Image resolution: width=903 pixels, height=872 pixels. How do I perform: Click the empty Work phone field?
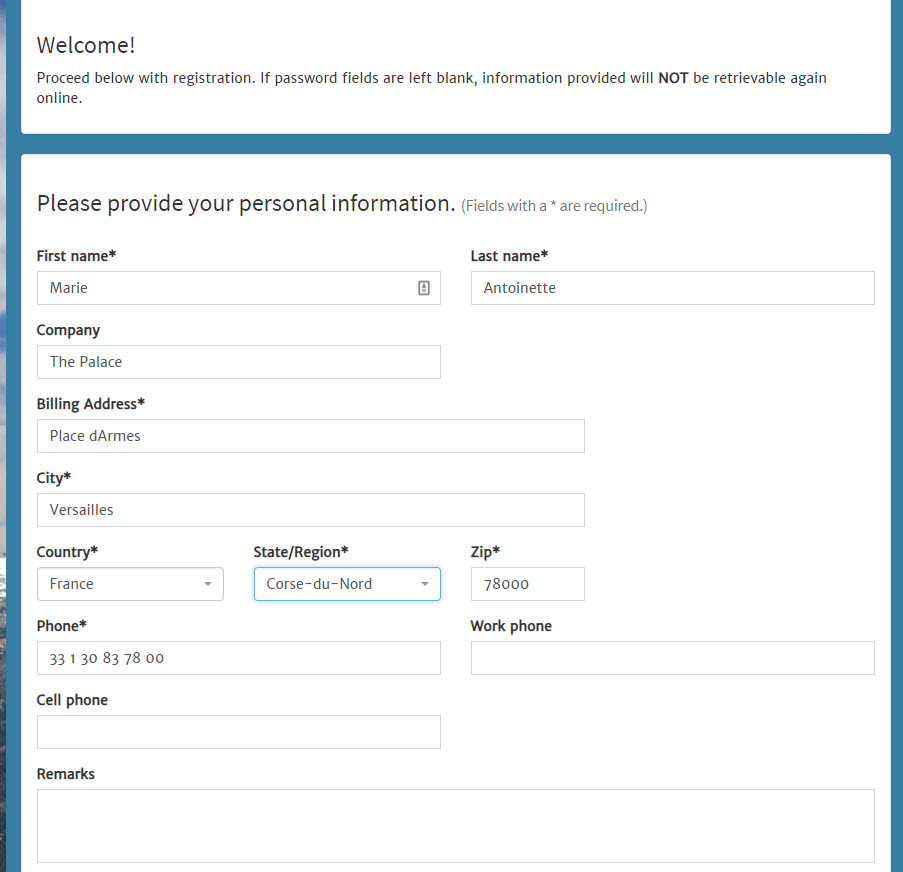click(x=673, y=658)
